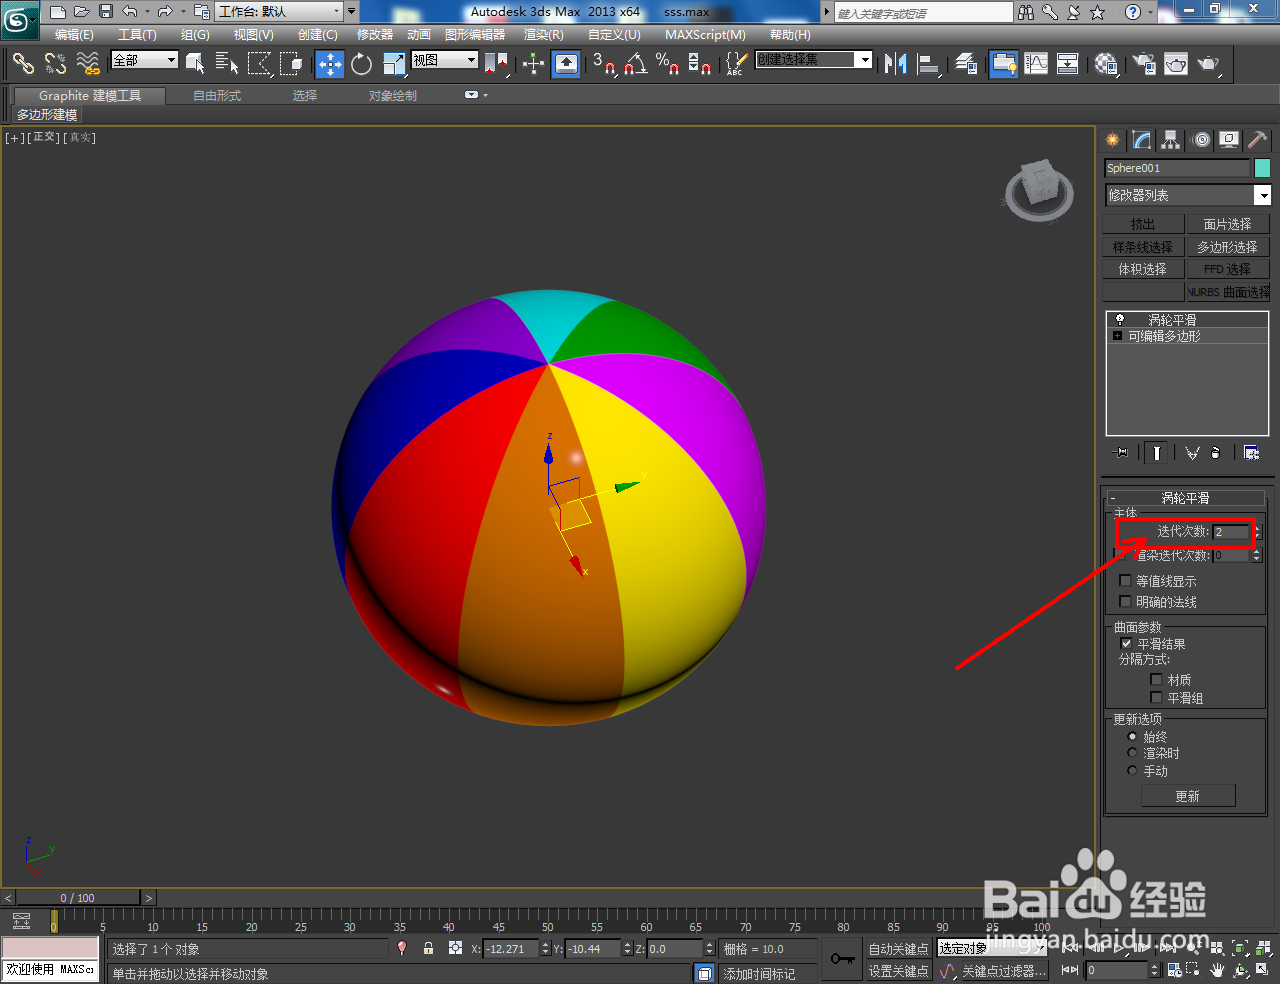Toggle Angle Snap in toolbar
This screenshot has width=1280, height=984.
click(x=635, y=64)
